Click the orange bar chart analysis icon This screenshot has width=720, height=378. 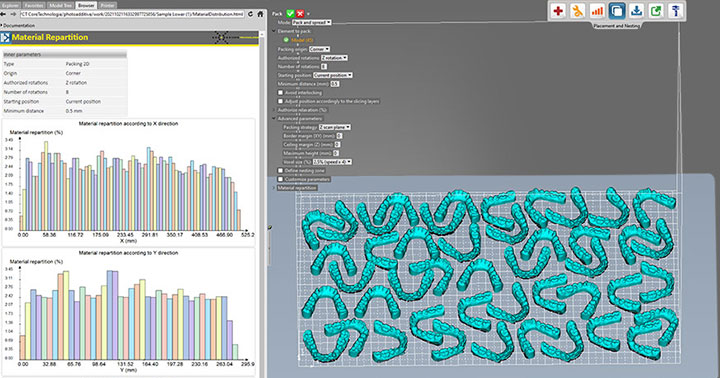coord(597,11)
